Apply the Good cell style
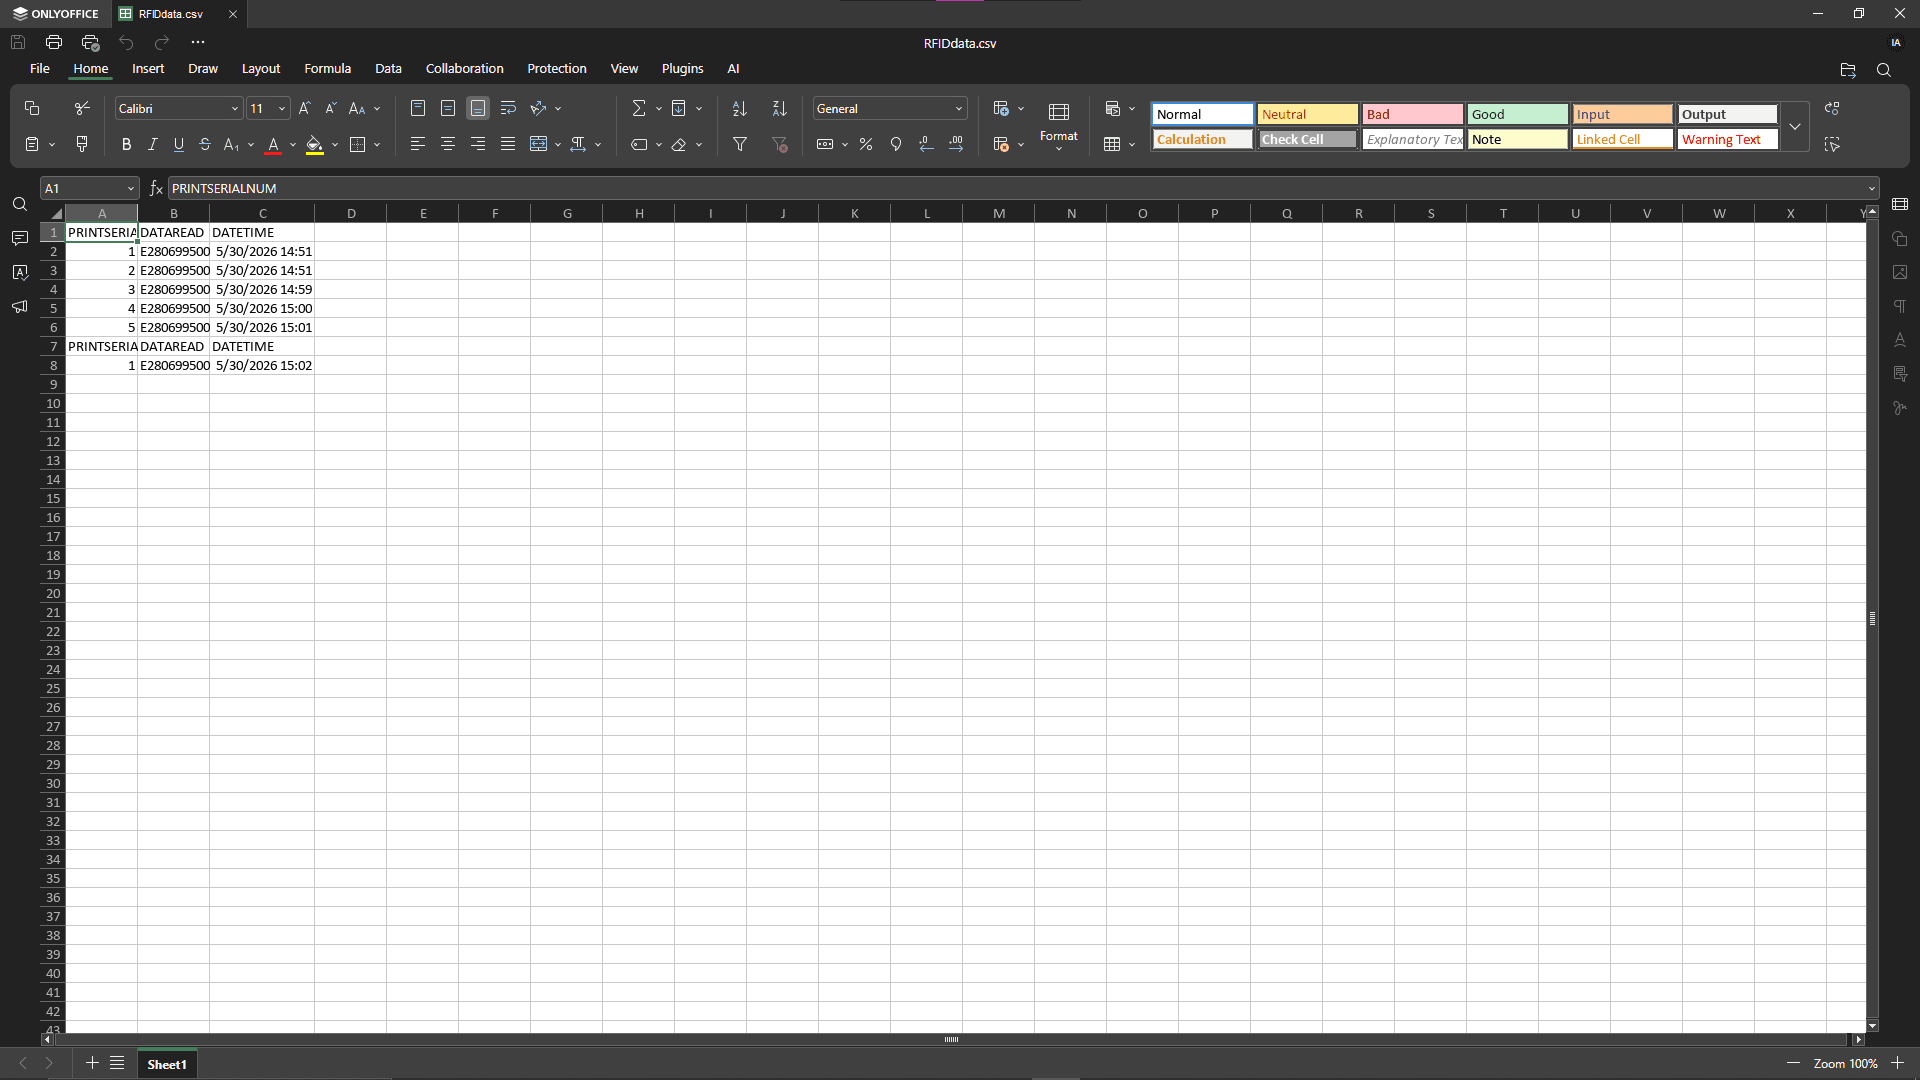 coord(1517,114)
